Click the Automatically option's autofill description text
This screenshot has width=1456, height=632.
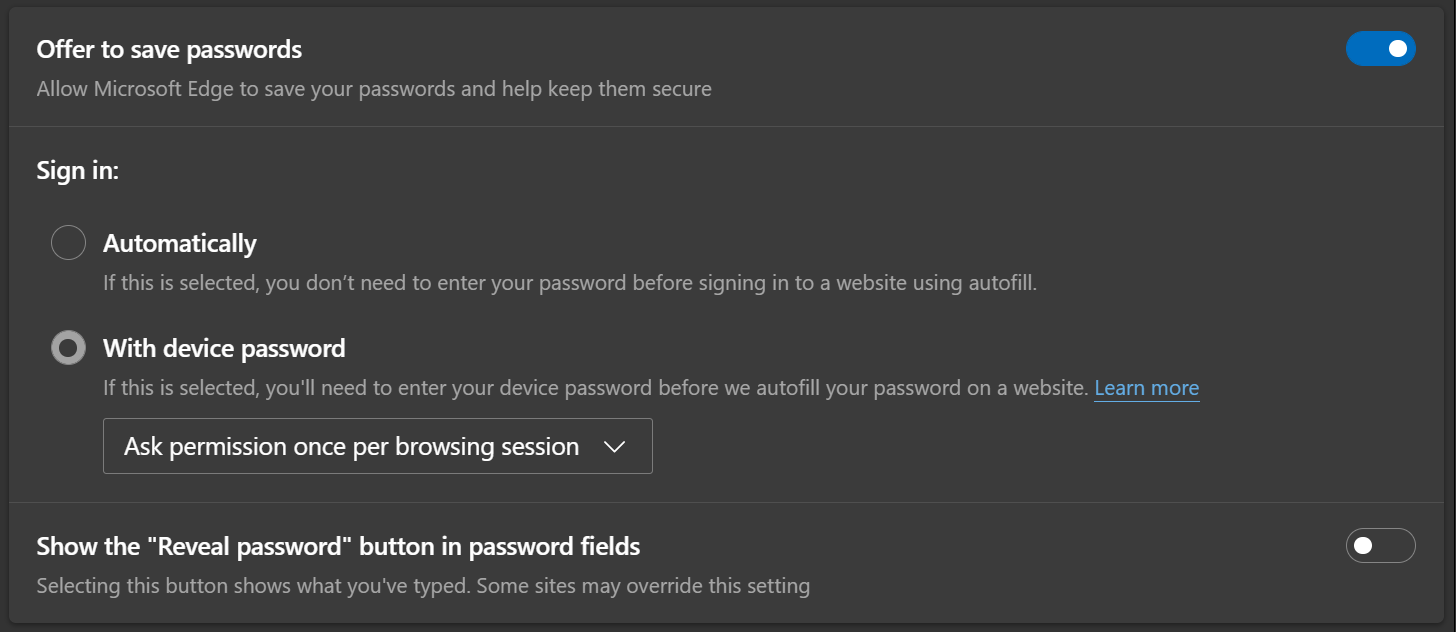[570, 283]
